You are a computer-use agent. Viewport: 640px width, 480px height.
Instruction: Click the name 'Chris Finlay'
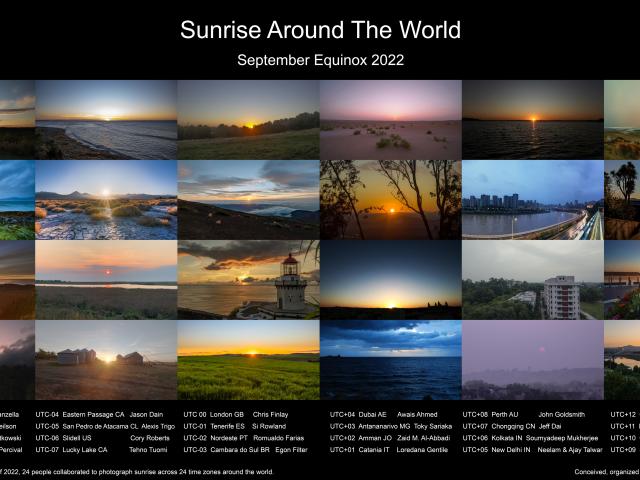pos(270,414)
